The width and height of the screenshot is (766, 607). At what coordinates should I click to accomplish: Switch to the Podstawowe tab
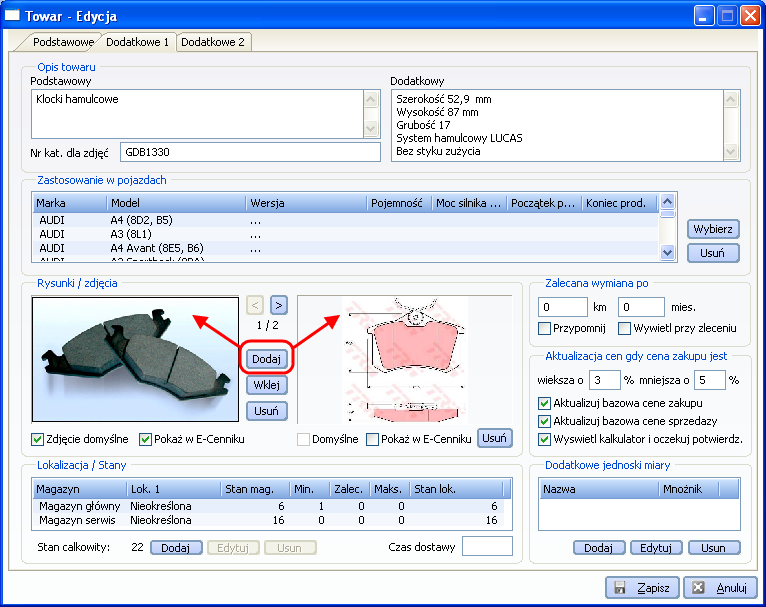pos(63,42)
